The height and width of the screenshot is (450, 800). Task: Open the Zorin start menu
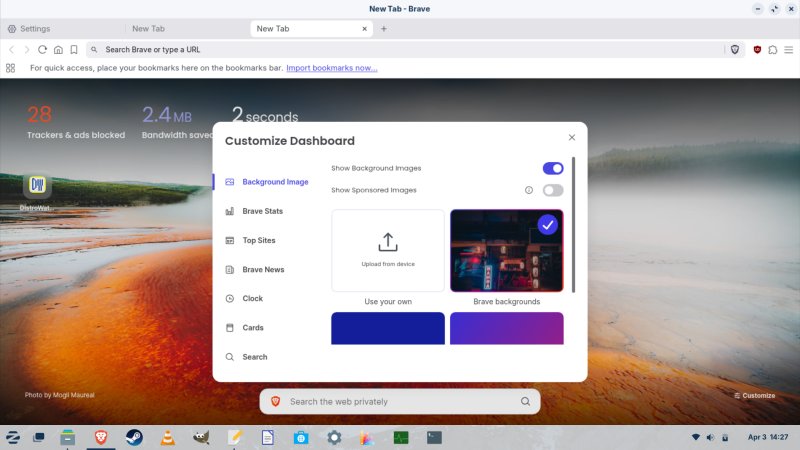tap(13, 437)
